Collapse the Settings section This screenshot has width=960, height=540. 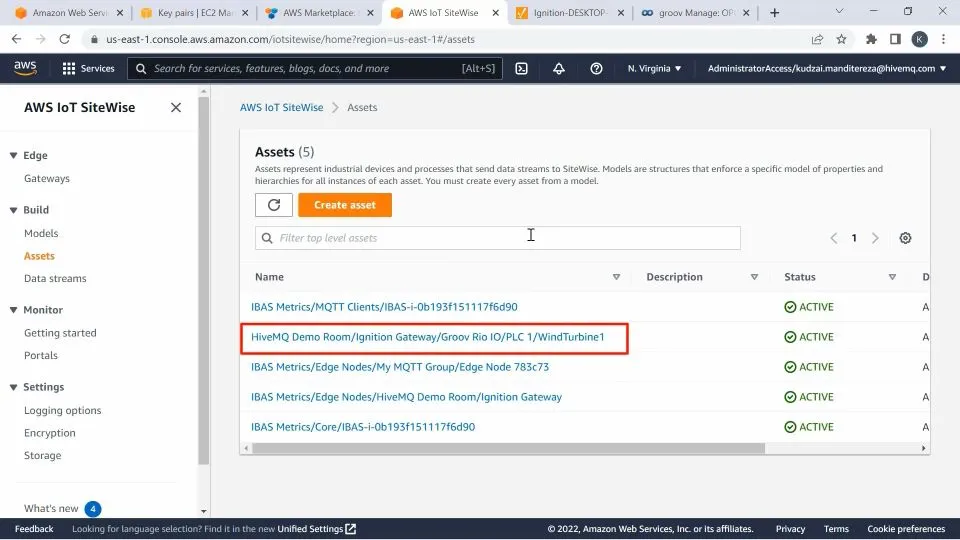tap(13, 388)
